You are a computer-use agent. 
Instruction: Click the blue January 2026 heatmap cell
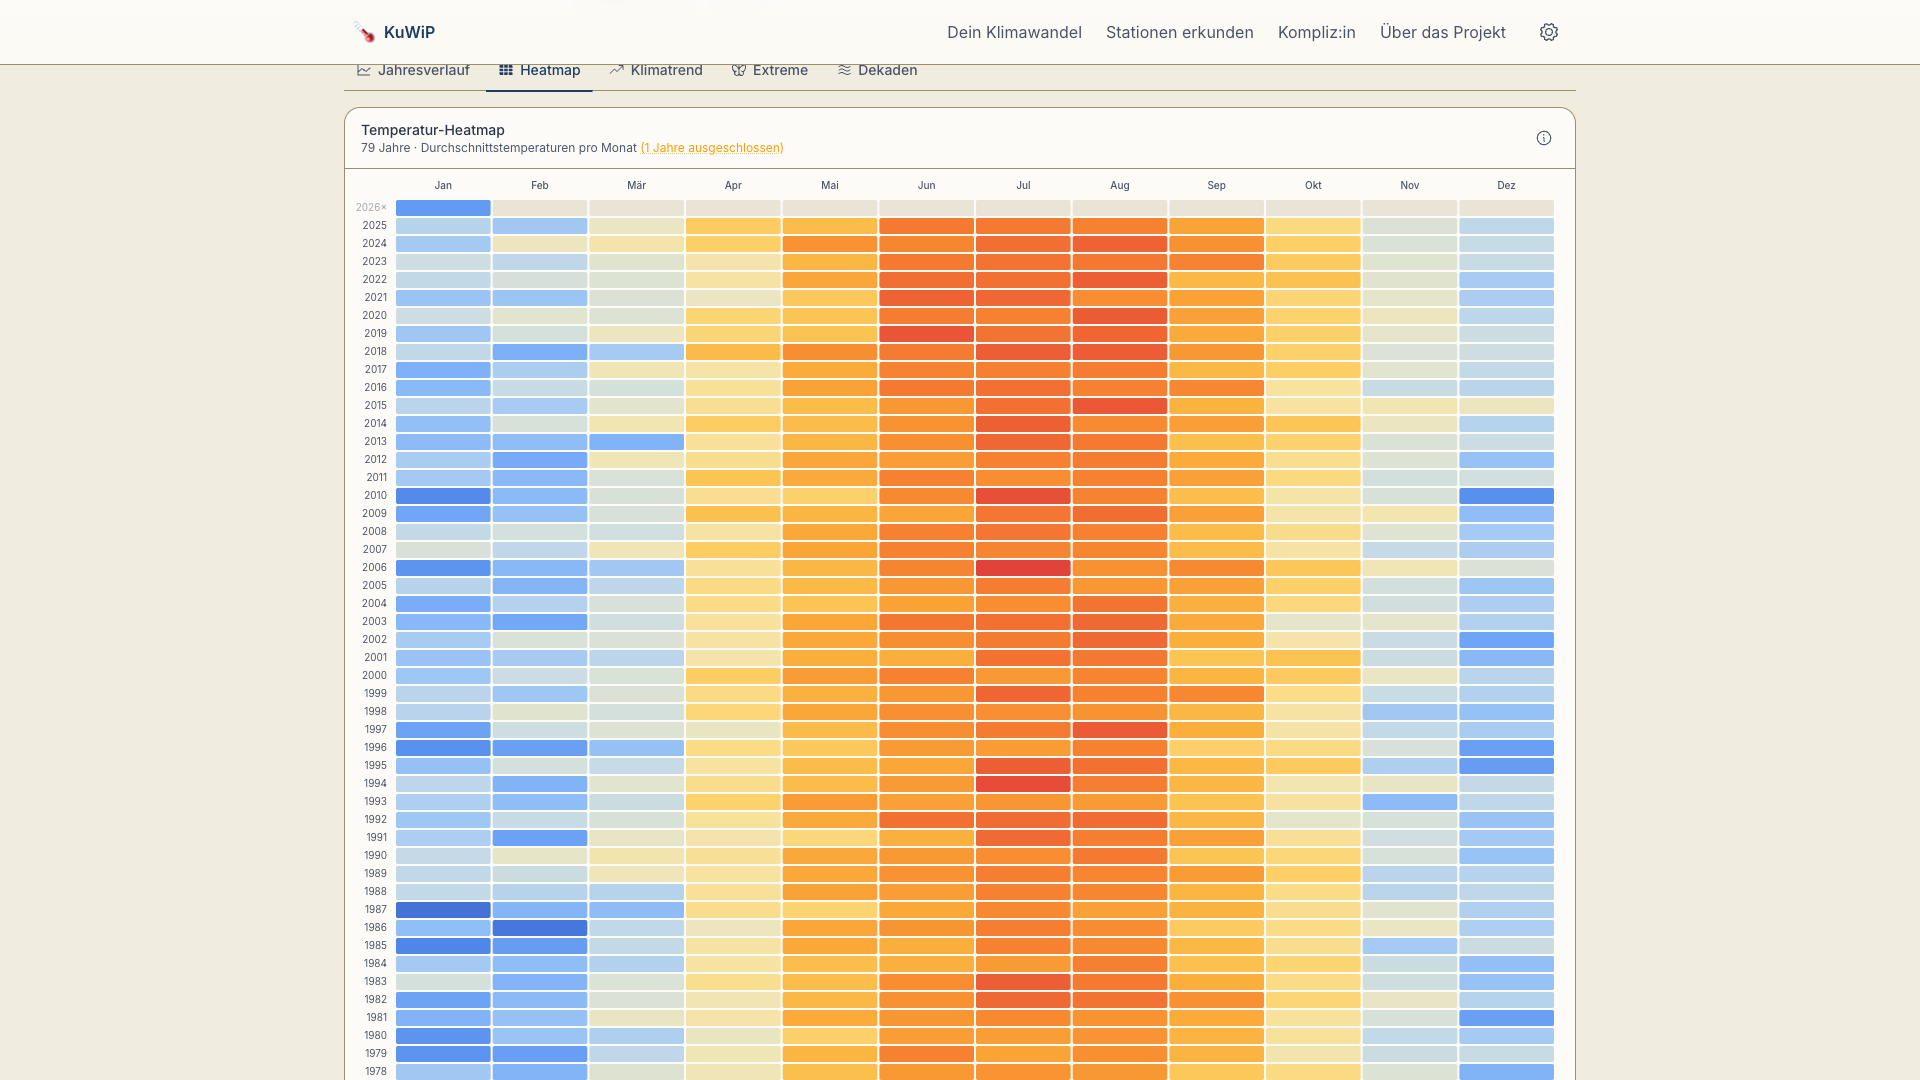pyautogui.click(x=442, y=207)
